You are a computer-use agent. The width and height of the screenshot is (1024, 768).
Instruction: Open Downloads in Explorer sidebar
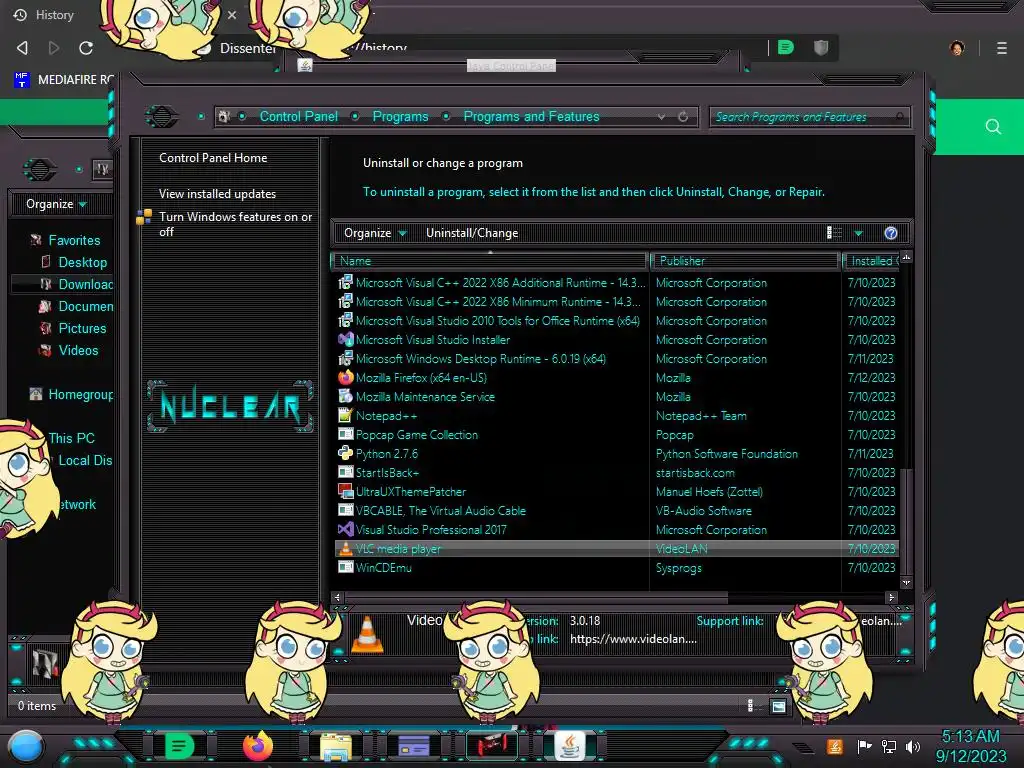tap(85, 284)
